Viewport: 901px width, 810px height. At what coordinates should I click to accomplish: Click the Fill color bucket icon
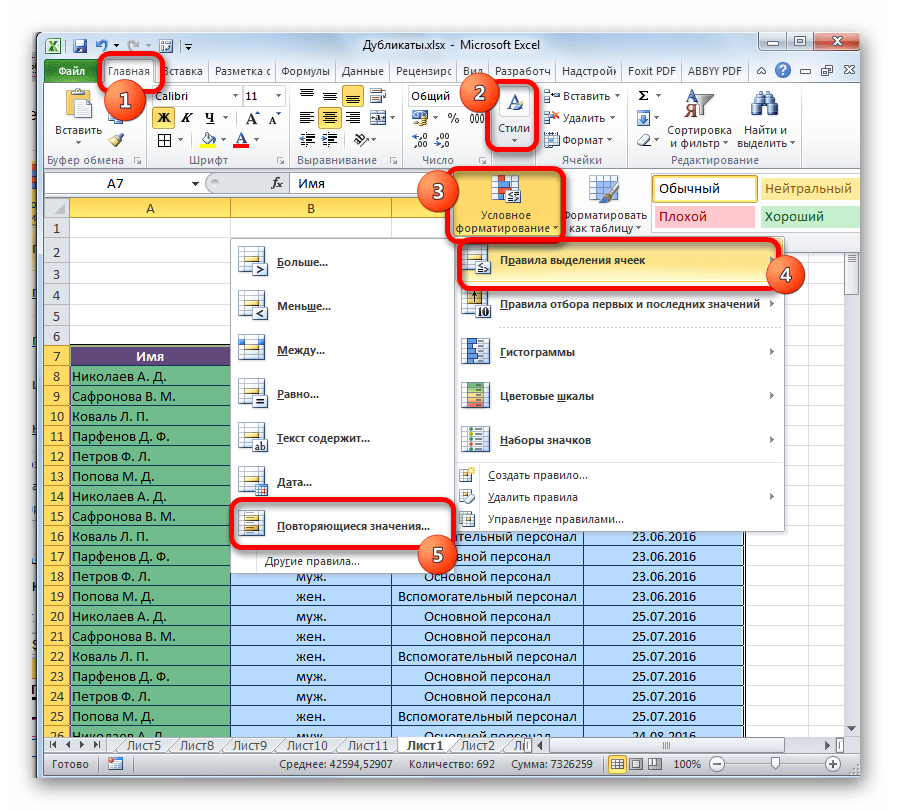tap(208, 140)
